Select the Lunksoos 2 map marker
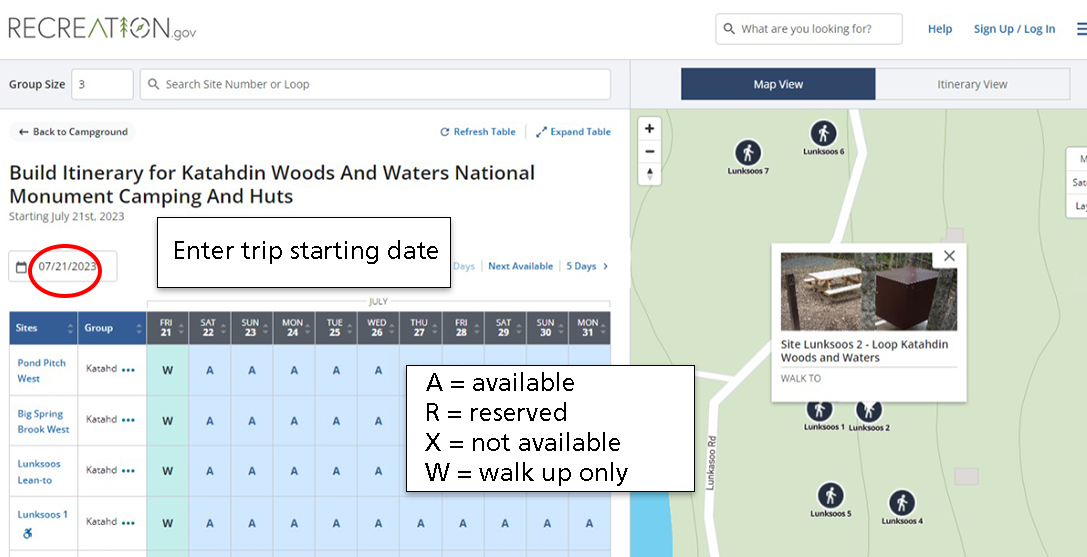The image size is (1087, 557). pos(869,412)
